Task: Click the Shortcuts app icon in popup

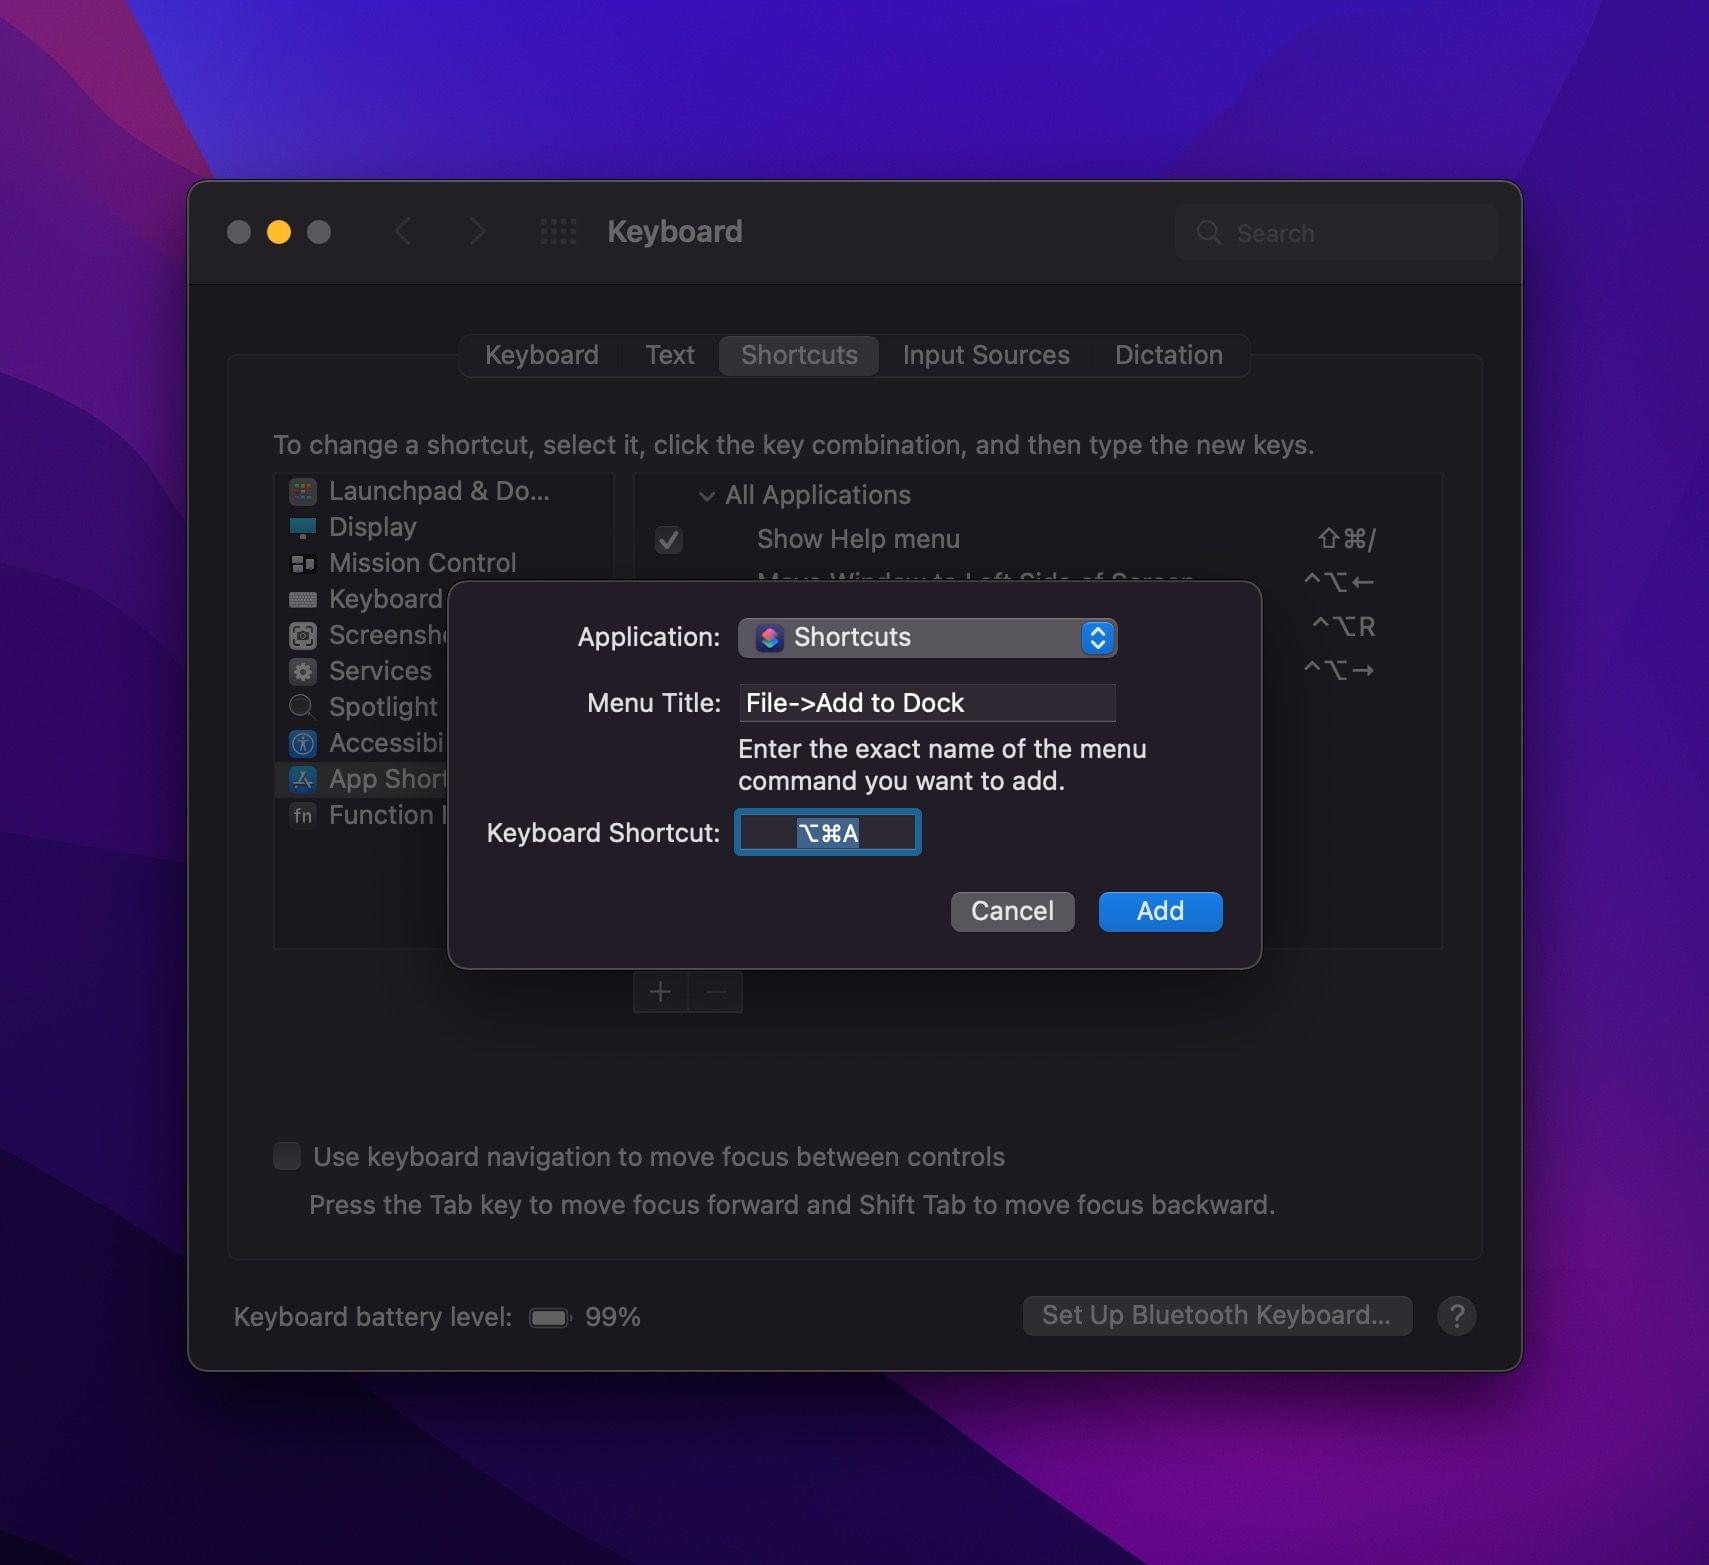Action: [x=769, y=638]
